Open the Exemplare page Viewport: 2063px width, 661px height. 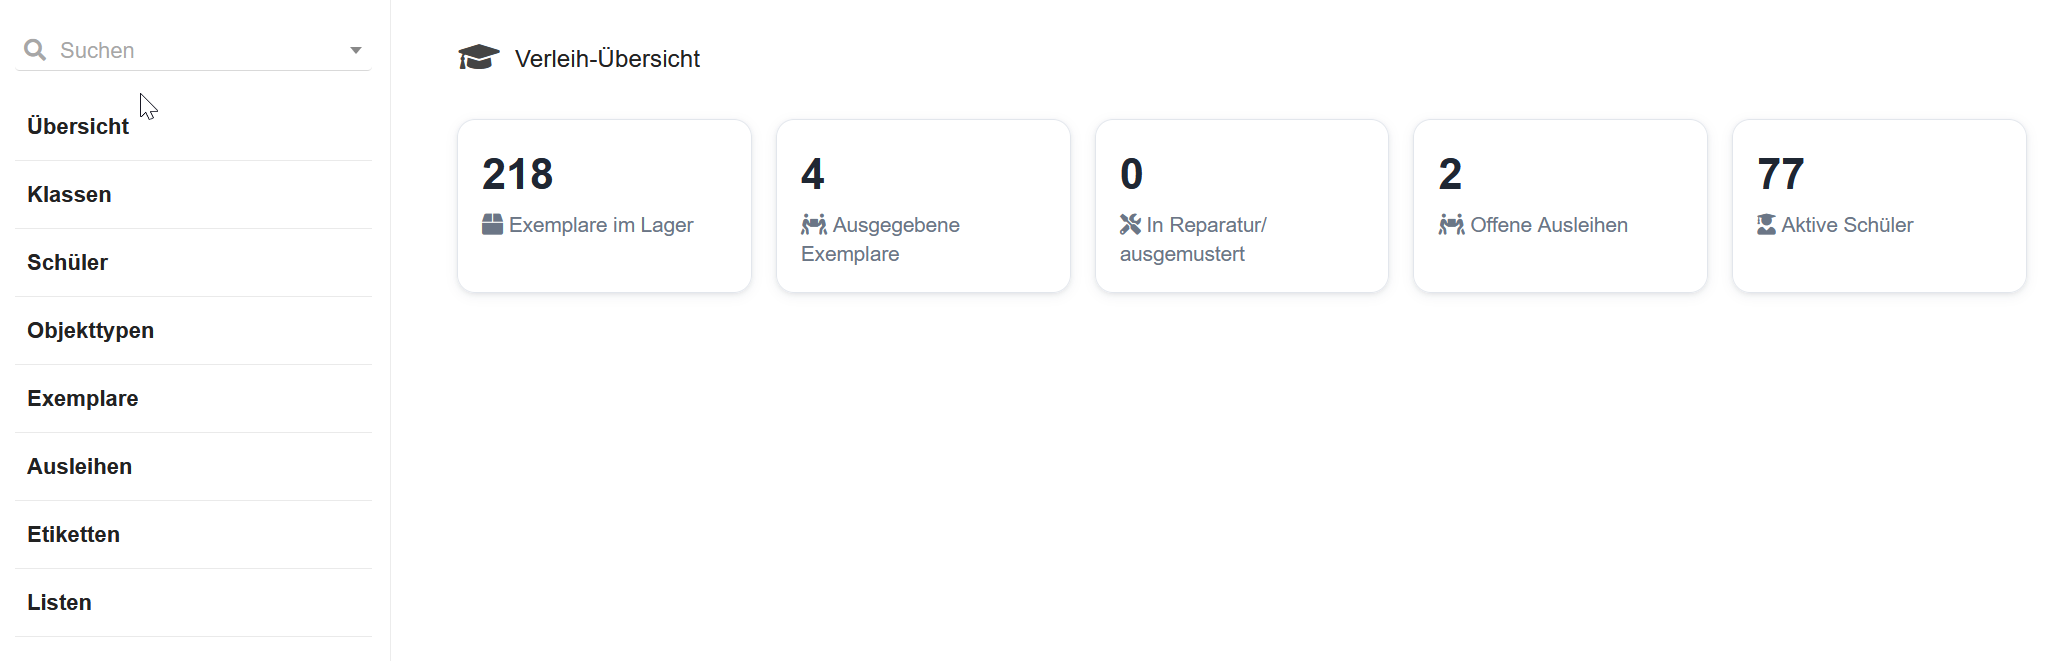click(82, 398)
